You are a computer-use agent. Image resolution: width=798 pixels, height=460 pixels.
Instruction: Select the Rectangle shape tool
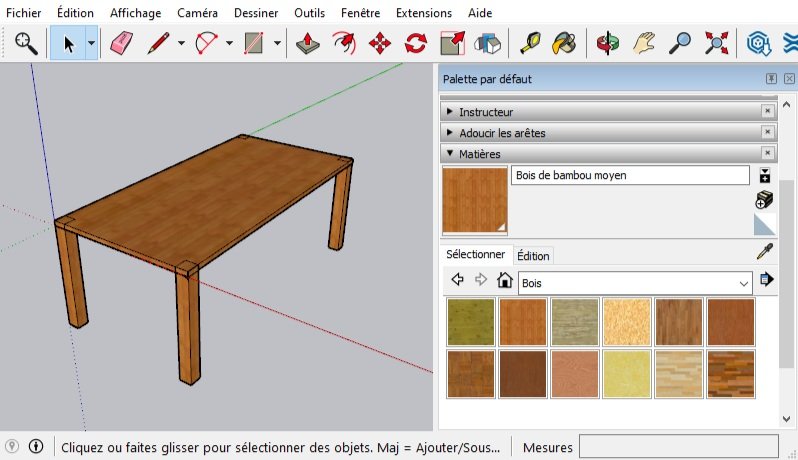[254, 43]
